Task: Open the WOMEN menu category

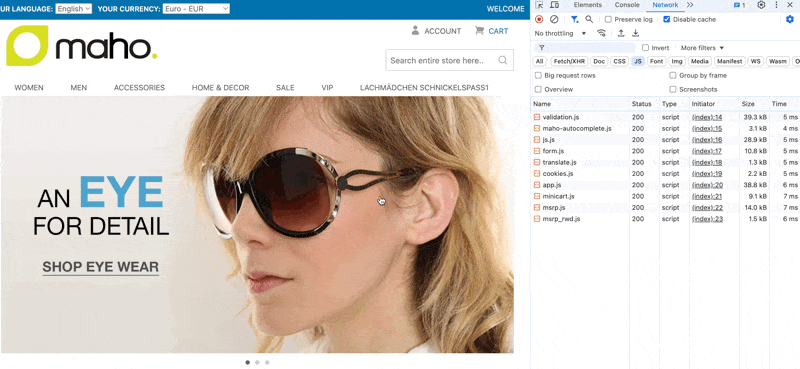Action: click(29, 88)
